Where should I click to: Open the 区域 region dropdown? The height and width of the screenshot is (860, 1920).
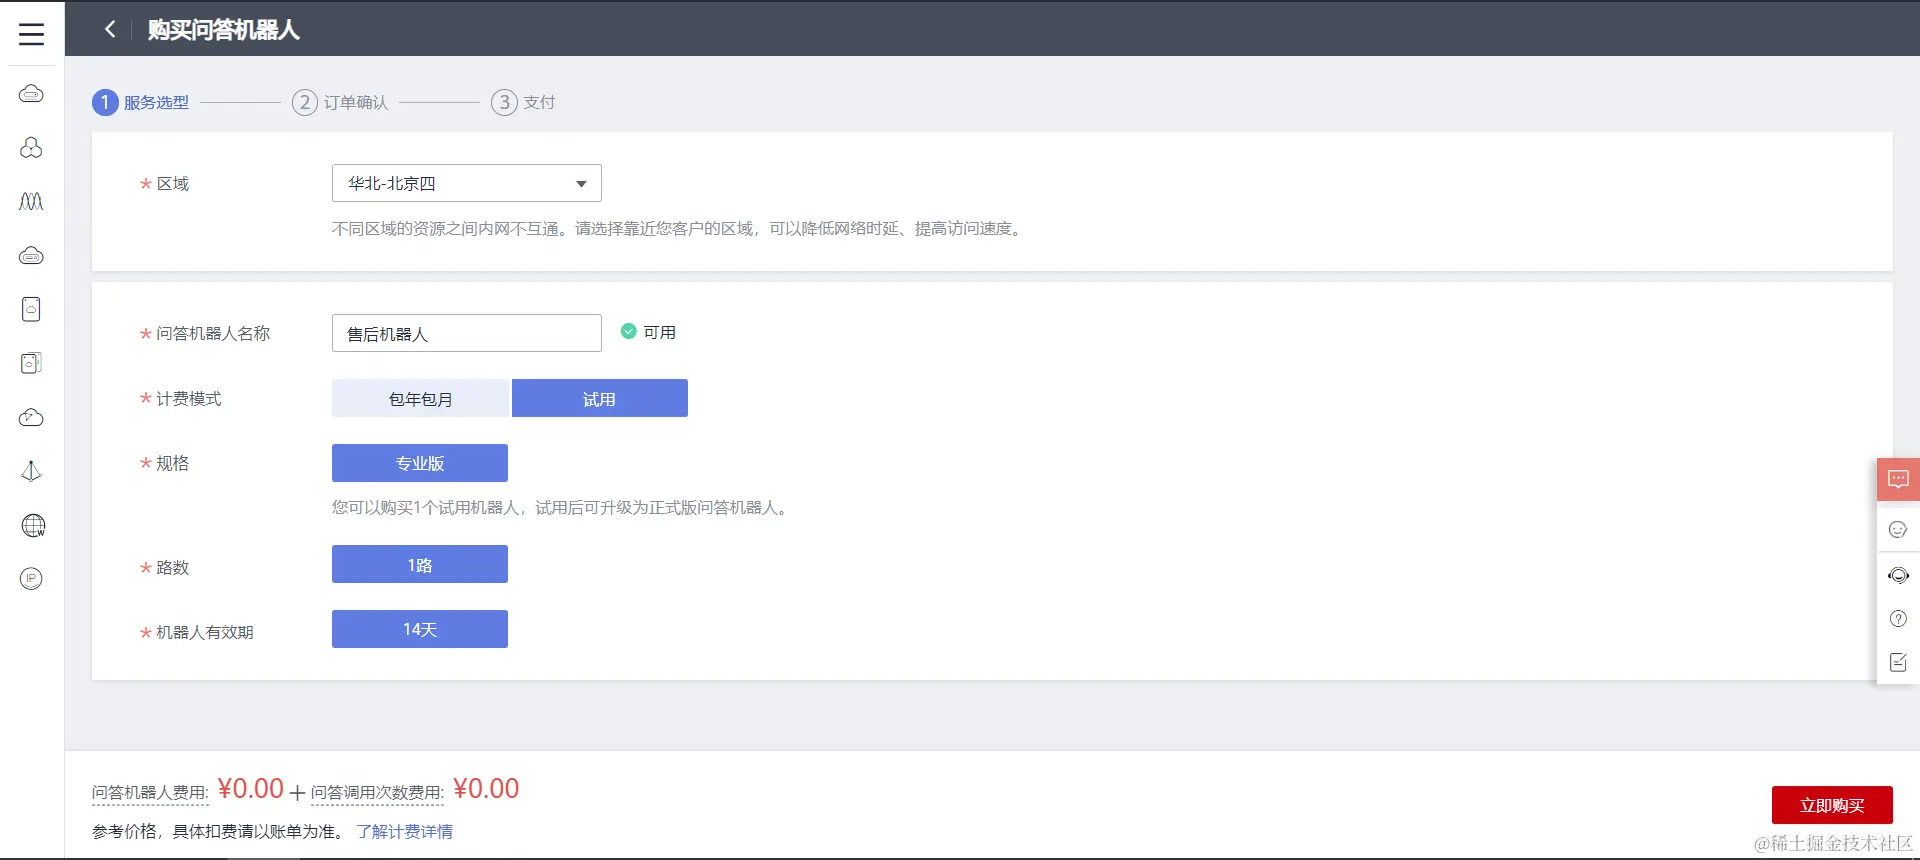(467, 183)
